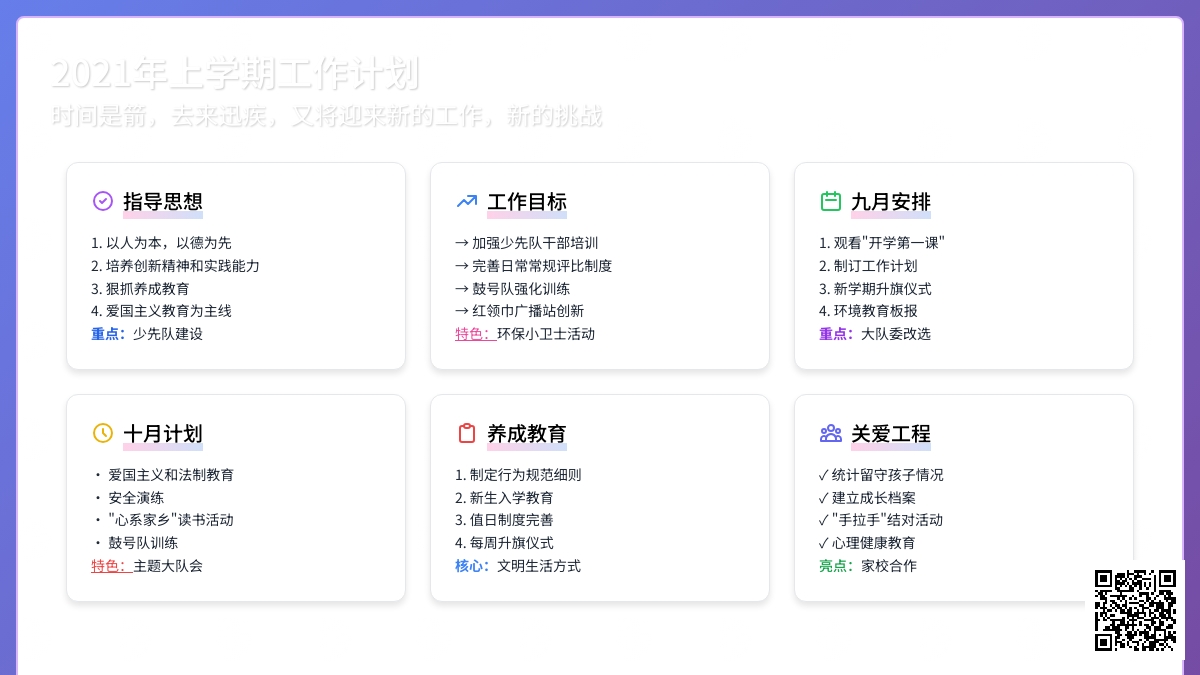Select the 指导思想 card heading

point(163,202)
